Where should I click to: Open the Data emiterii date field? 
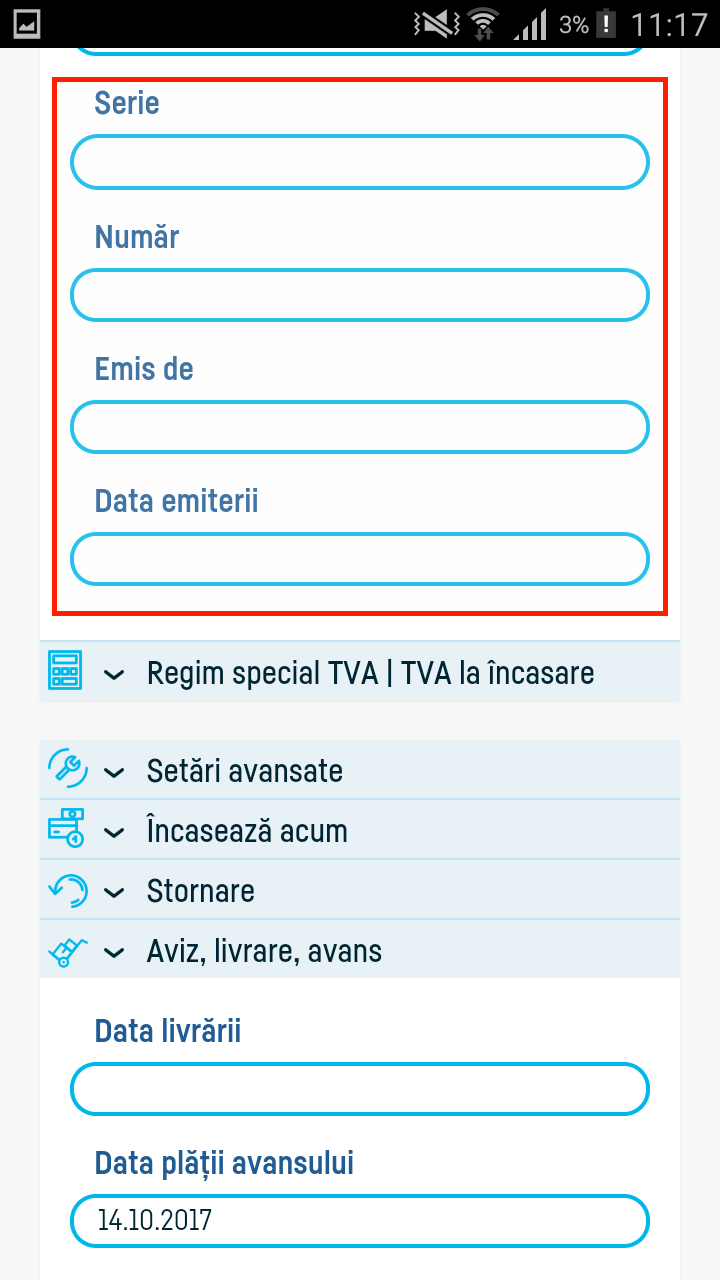[x=360, y=559]
